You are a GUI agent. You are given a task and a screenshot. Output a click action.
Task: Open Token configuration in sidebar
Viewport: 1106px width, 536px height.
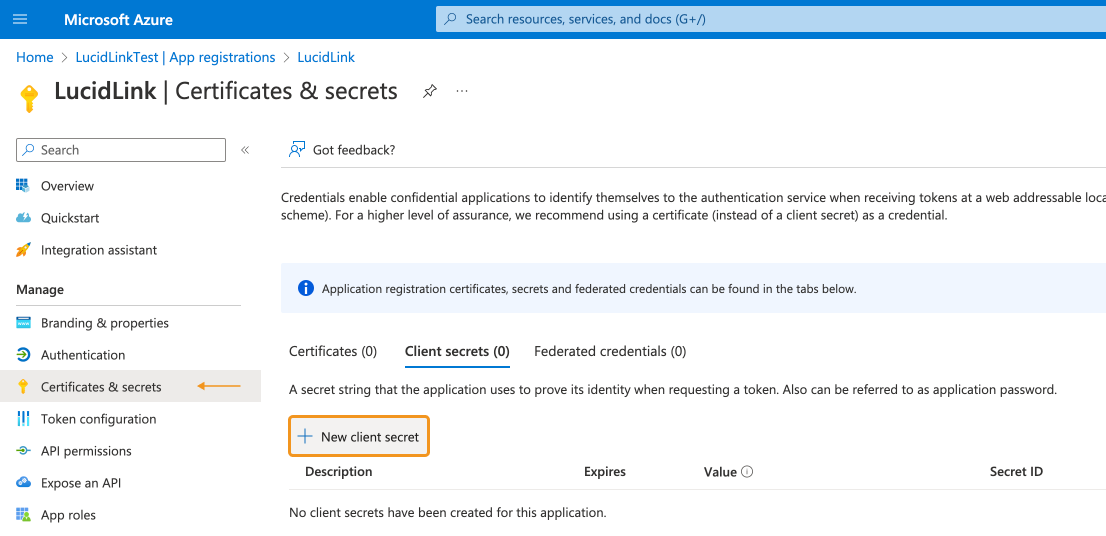click(98, 419)
